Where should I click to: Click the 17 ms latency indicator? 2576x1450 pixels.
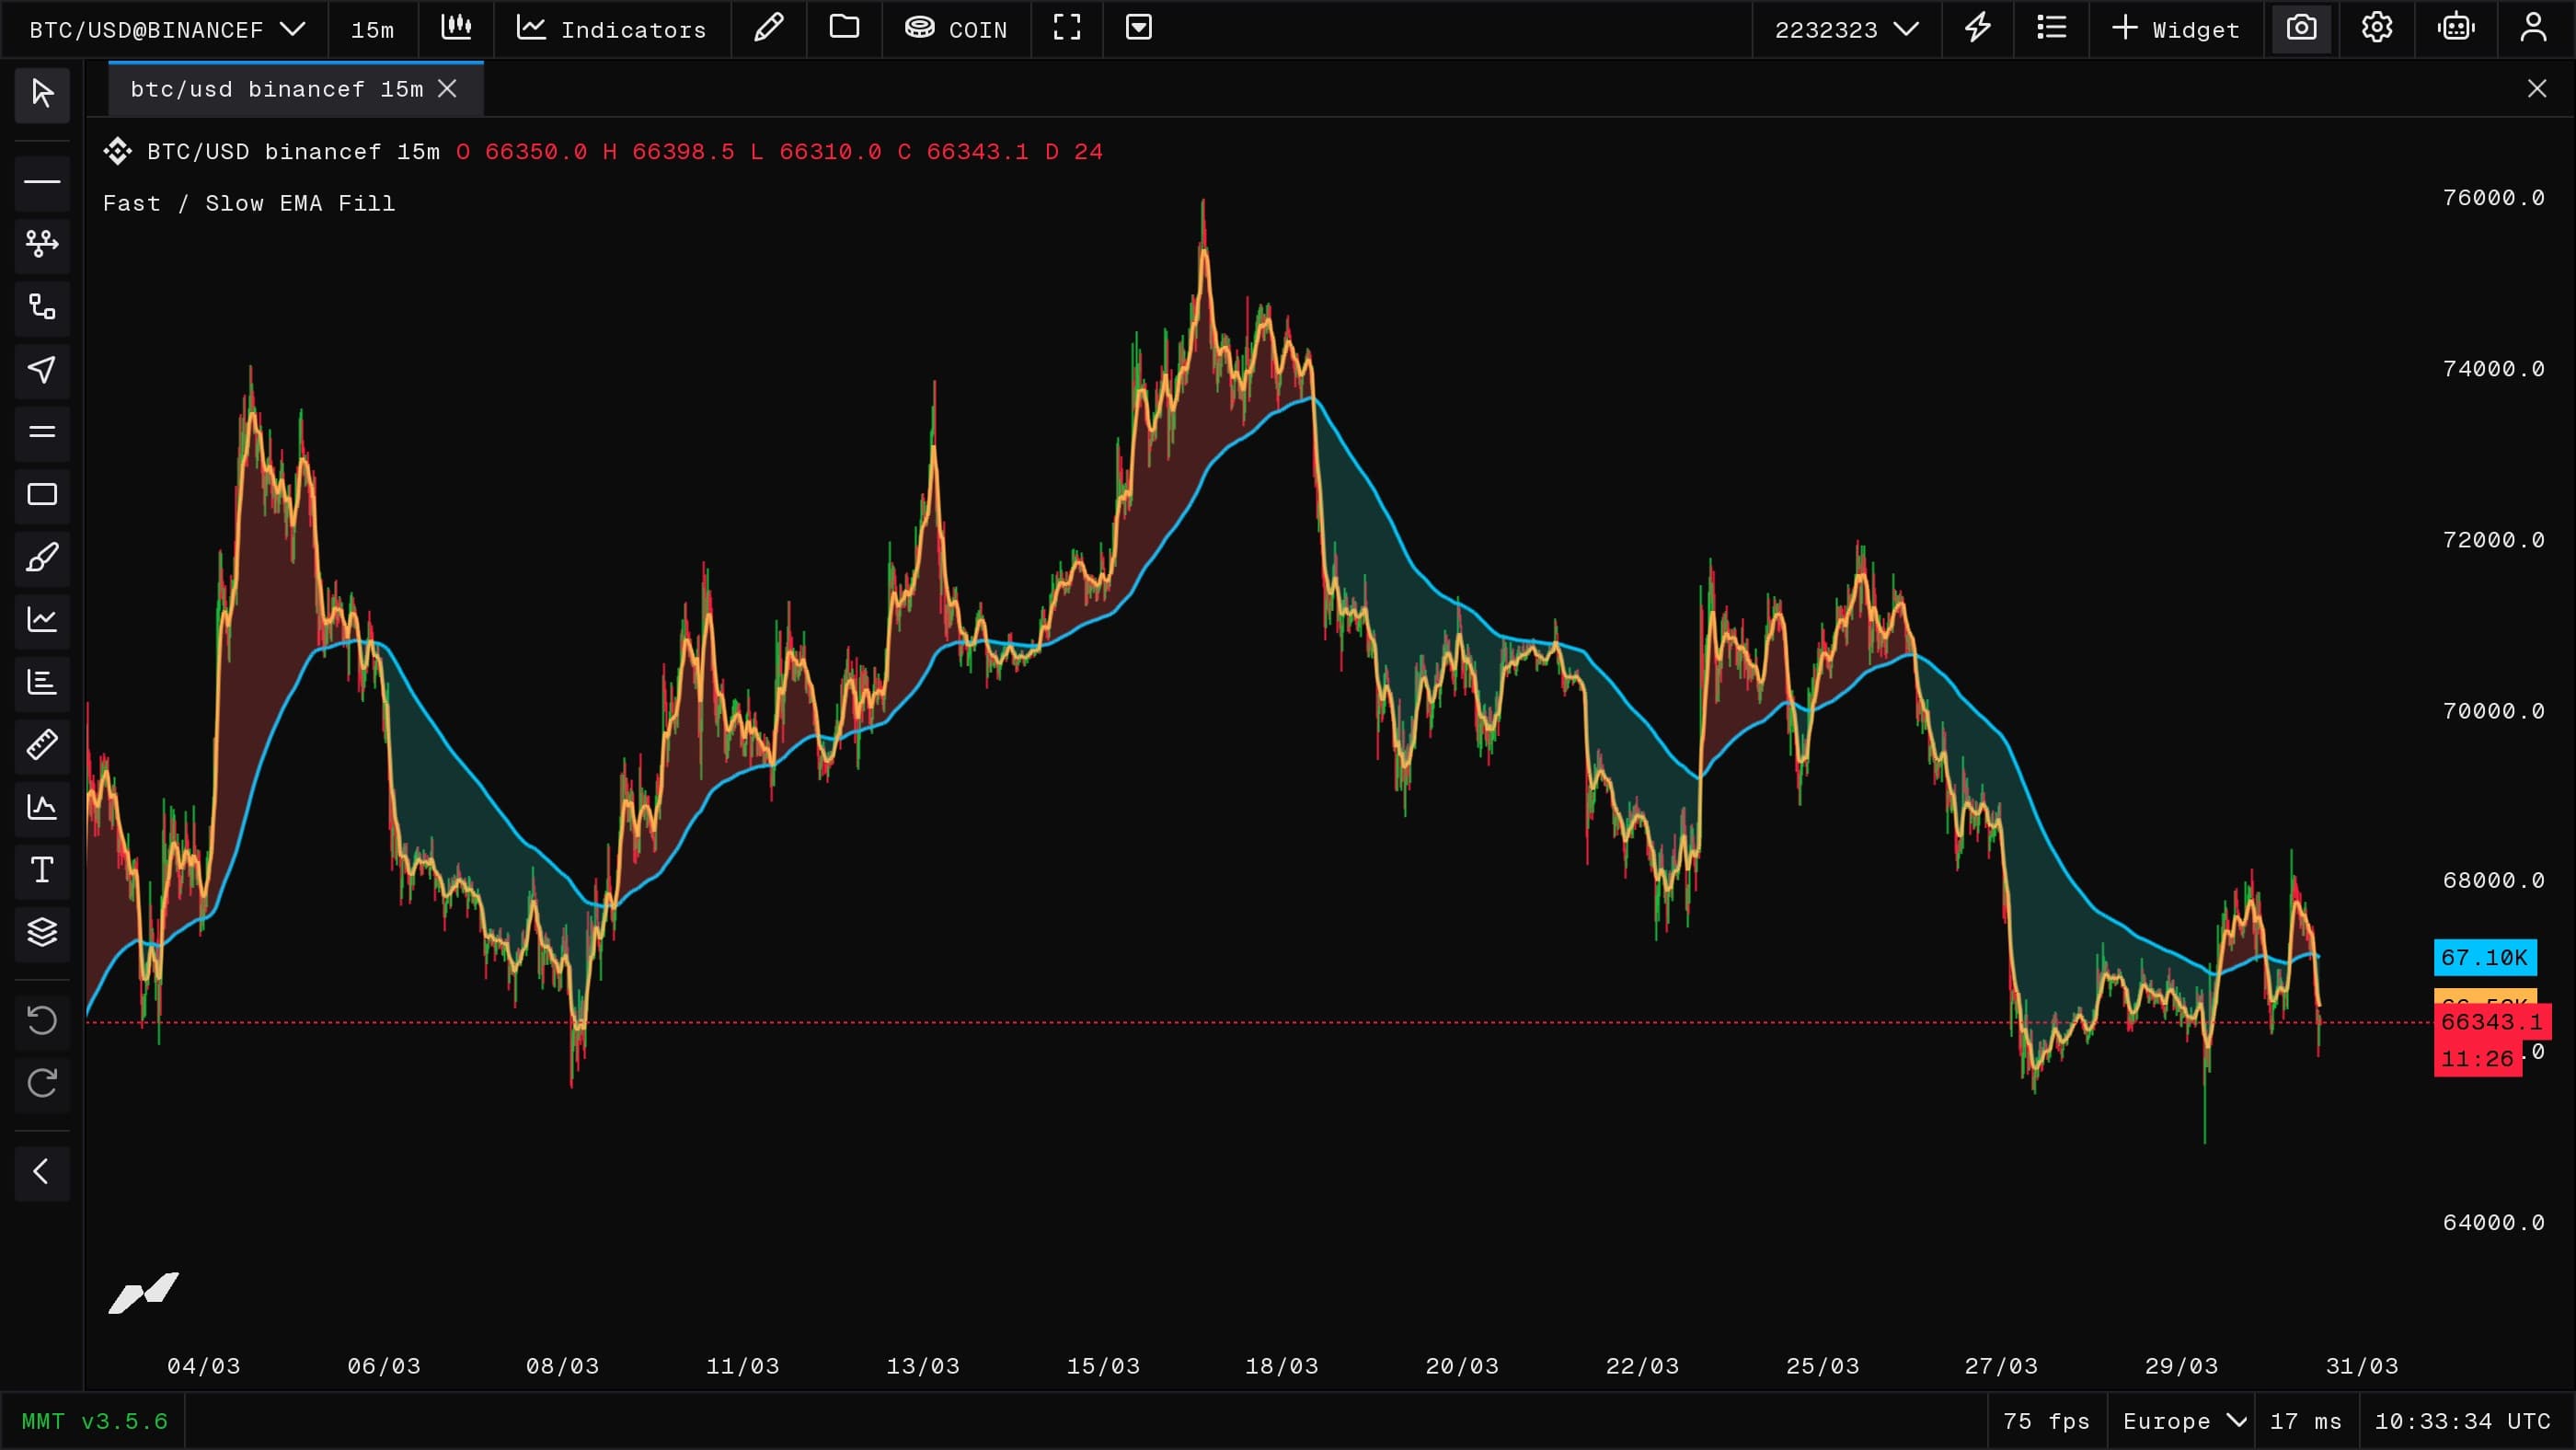2306,1421
